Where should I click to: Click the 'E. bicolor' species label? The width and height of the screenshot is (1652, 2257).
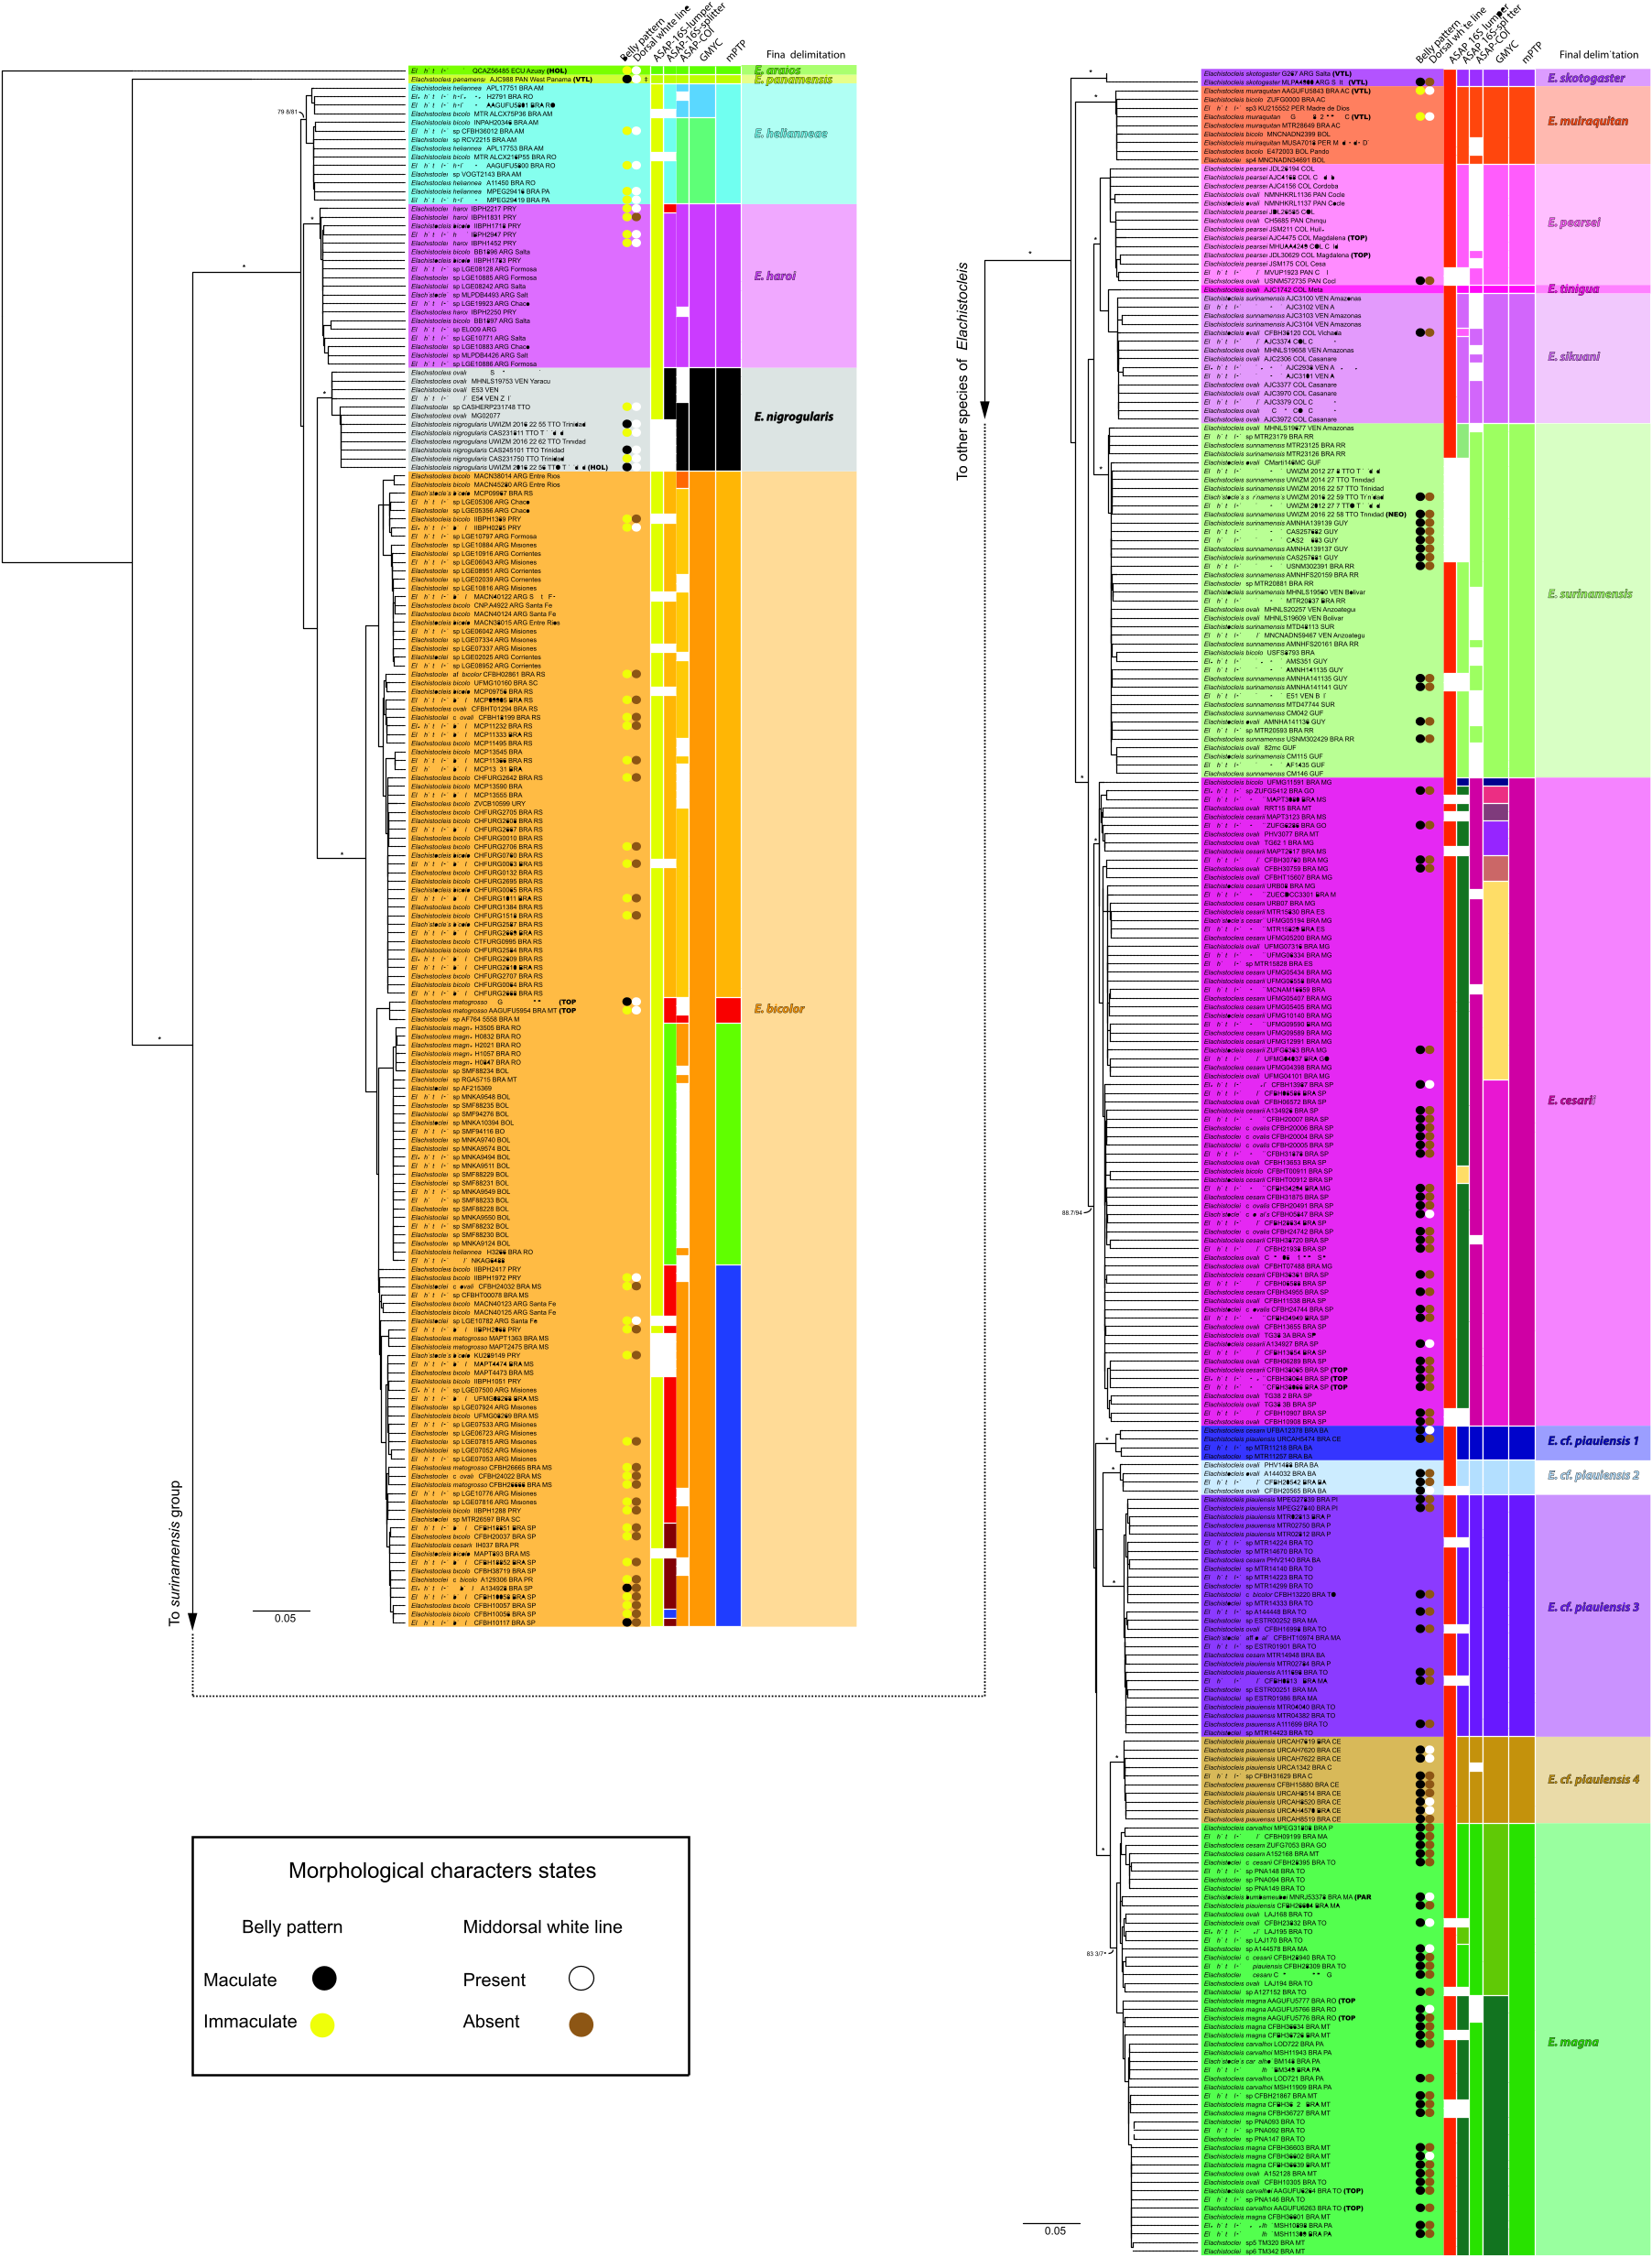779,1008
